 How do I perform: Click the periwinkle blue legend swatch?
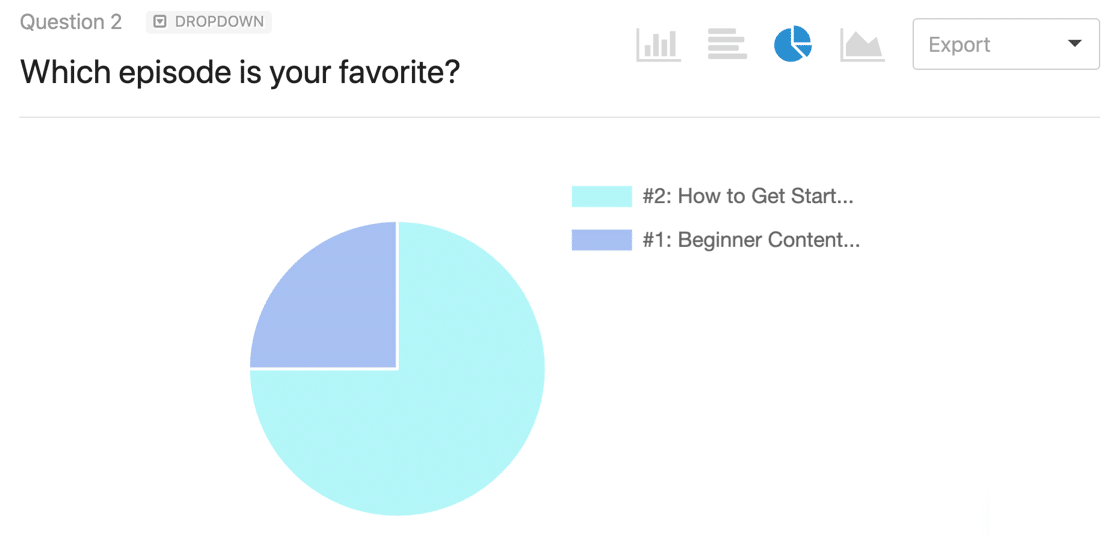[601, 240]
